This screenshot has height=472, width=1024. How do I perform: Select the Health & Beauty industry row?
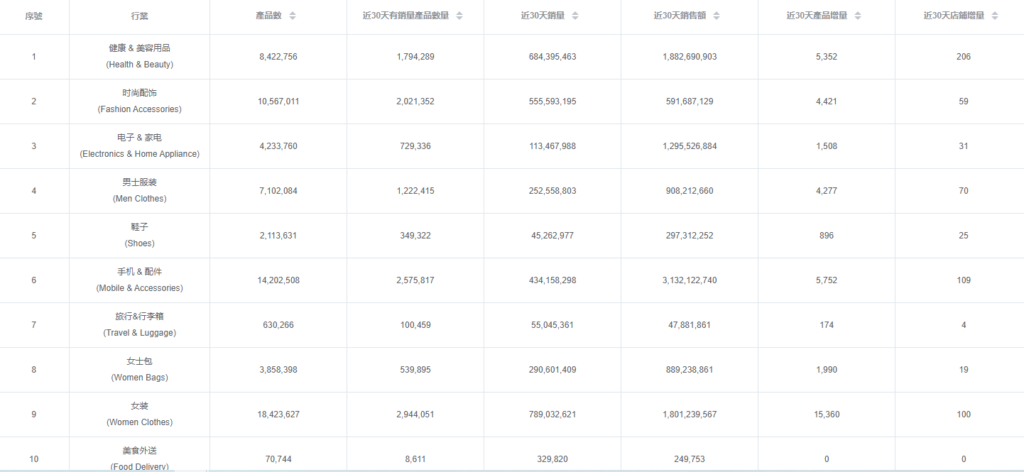tap(139, 56)
